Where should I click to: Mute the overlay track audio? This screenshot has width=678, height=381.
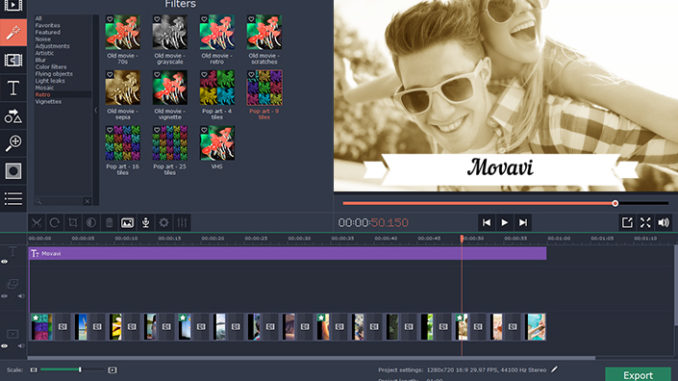(x=21, y=296)
